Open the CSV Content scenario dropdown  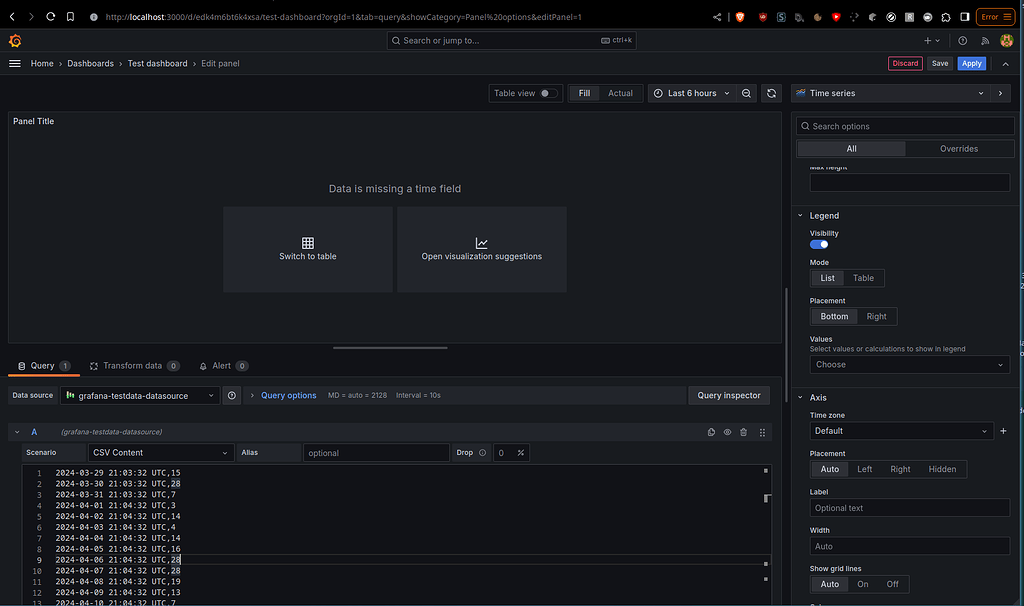[x=160, y=452]
